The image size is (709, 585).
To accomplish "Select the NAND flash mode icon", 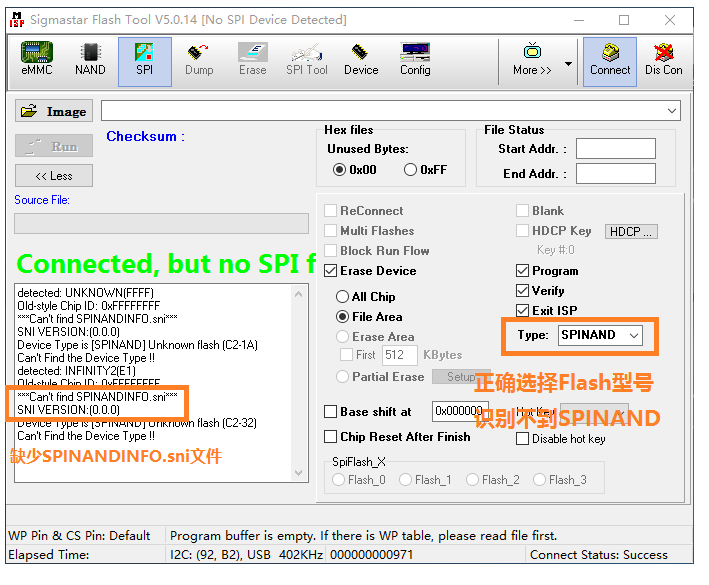I will coord(90,61).
